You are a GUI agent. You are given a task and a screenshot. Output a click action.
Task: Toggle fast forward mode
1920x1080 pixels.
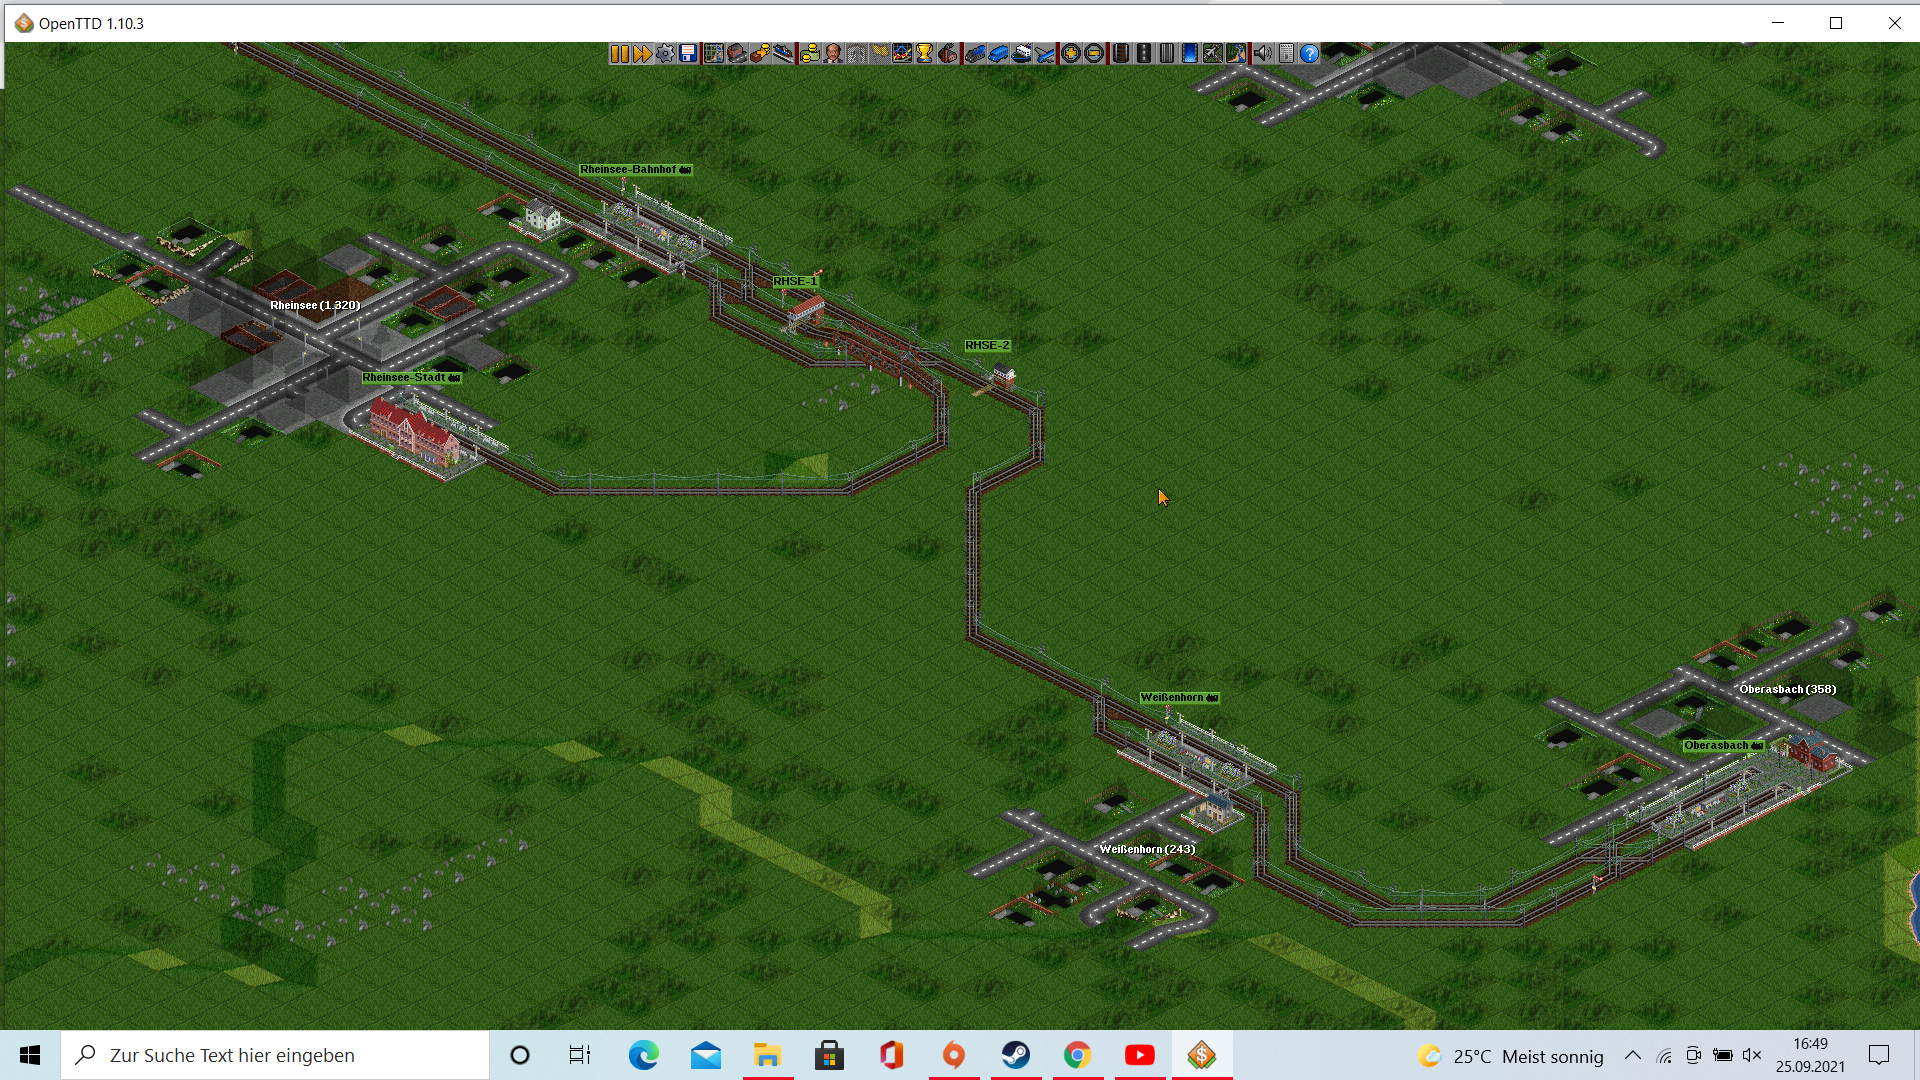(x=642, y=54)
